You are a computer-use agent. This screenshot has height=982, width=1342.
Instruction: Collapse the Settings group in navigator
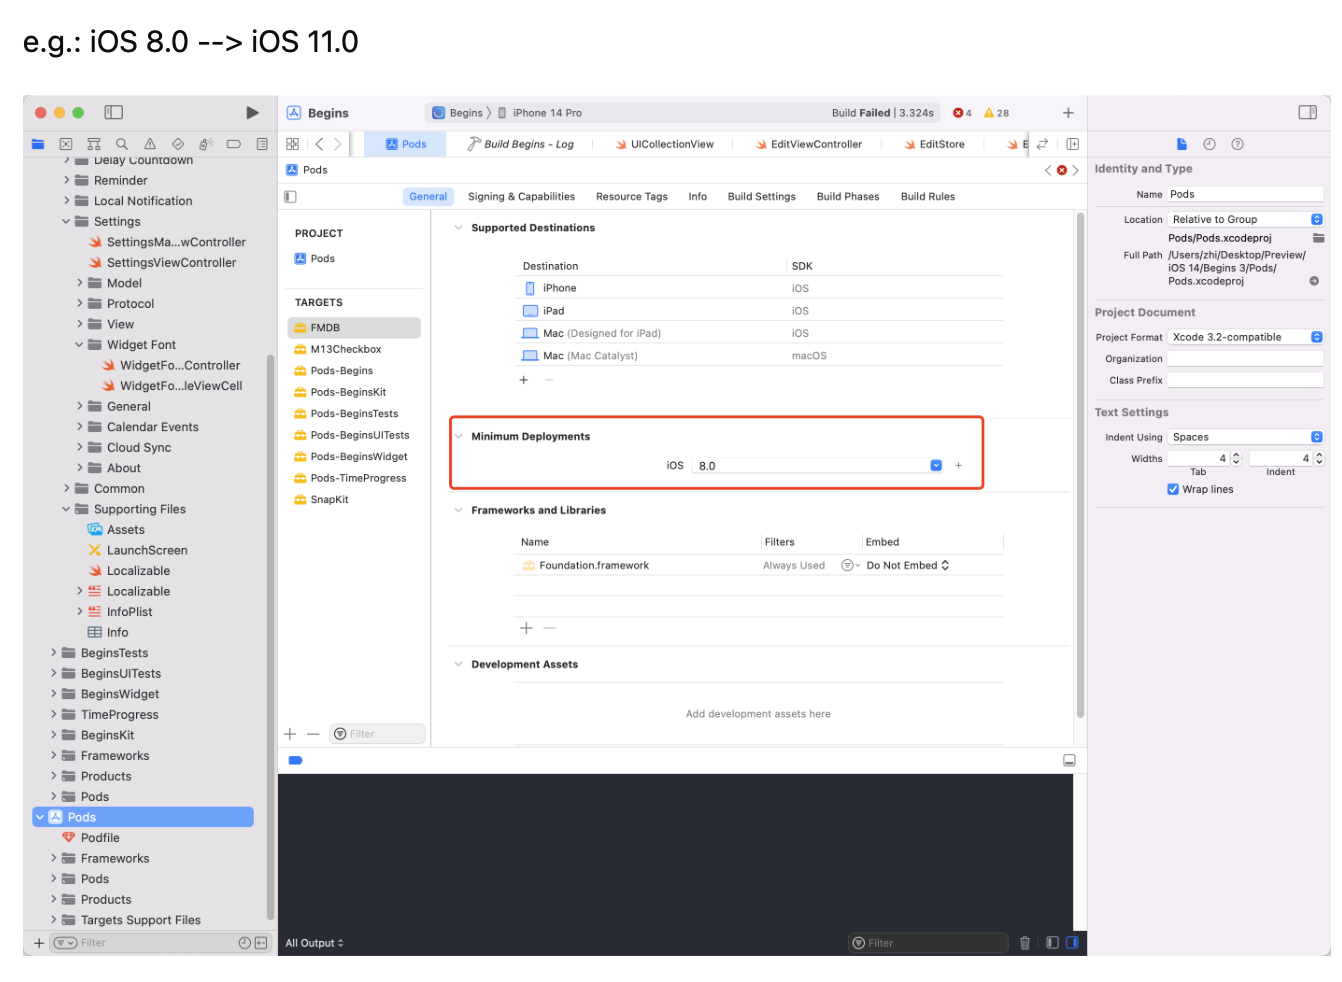point(67,222)
